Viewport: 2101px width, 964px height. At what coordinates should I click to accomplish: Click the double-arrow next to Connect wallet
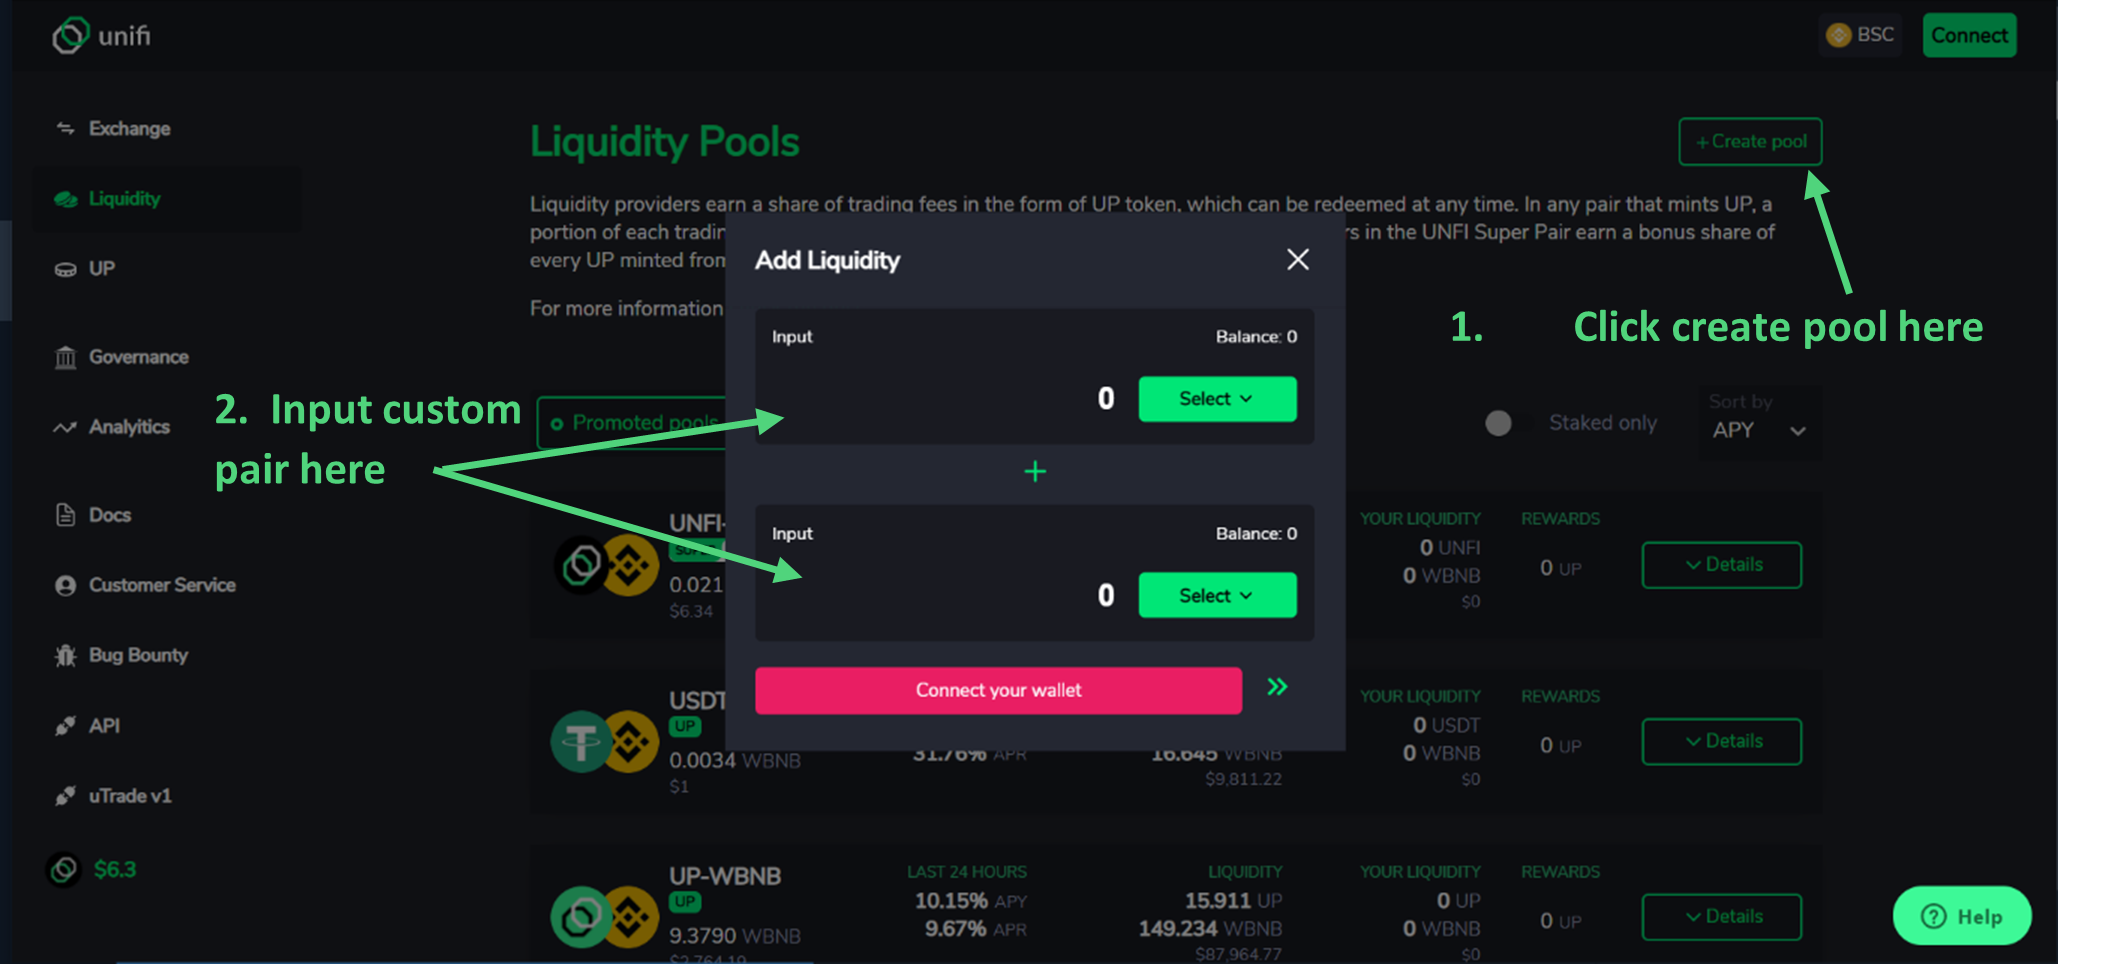point(1277,687)
